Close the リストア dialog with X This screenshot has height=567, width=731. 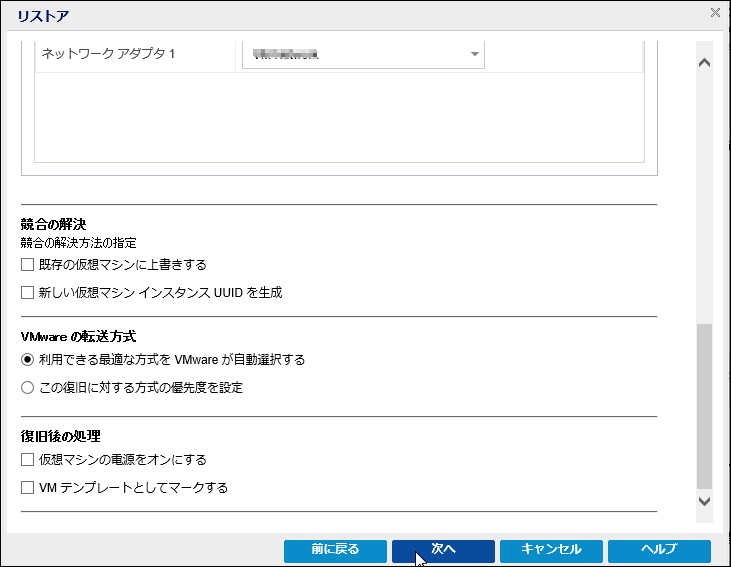(x=715, y=13)
